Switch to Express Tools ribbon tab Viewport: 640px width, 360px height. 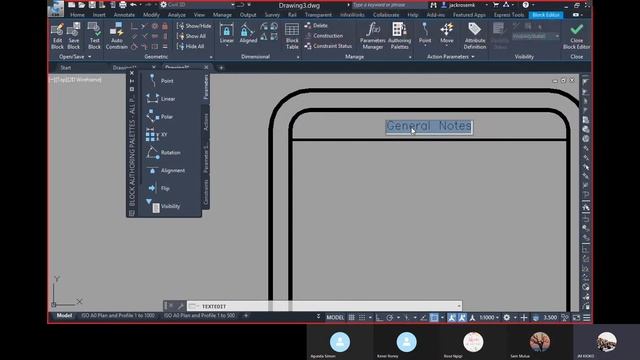[x=509, y=15]
